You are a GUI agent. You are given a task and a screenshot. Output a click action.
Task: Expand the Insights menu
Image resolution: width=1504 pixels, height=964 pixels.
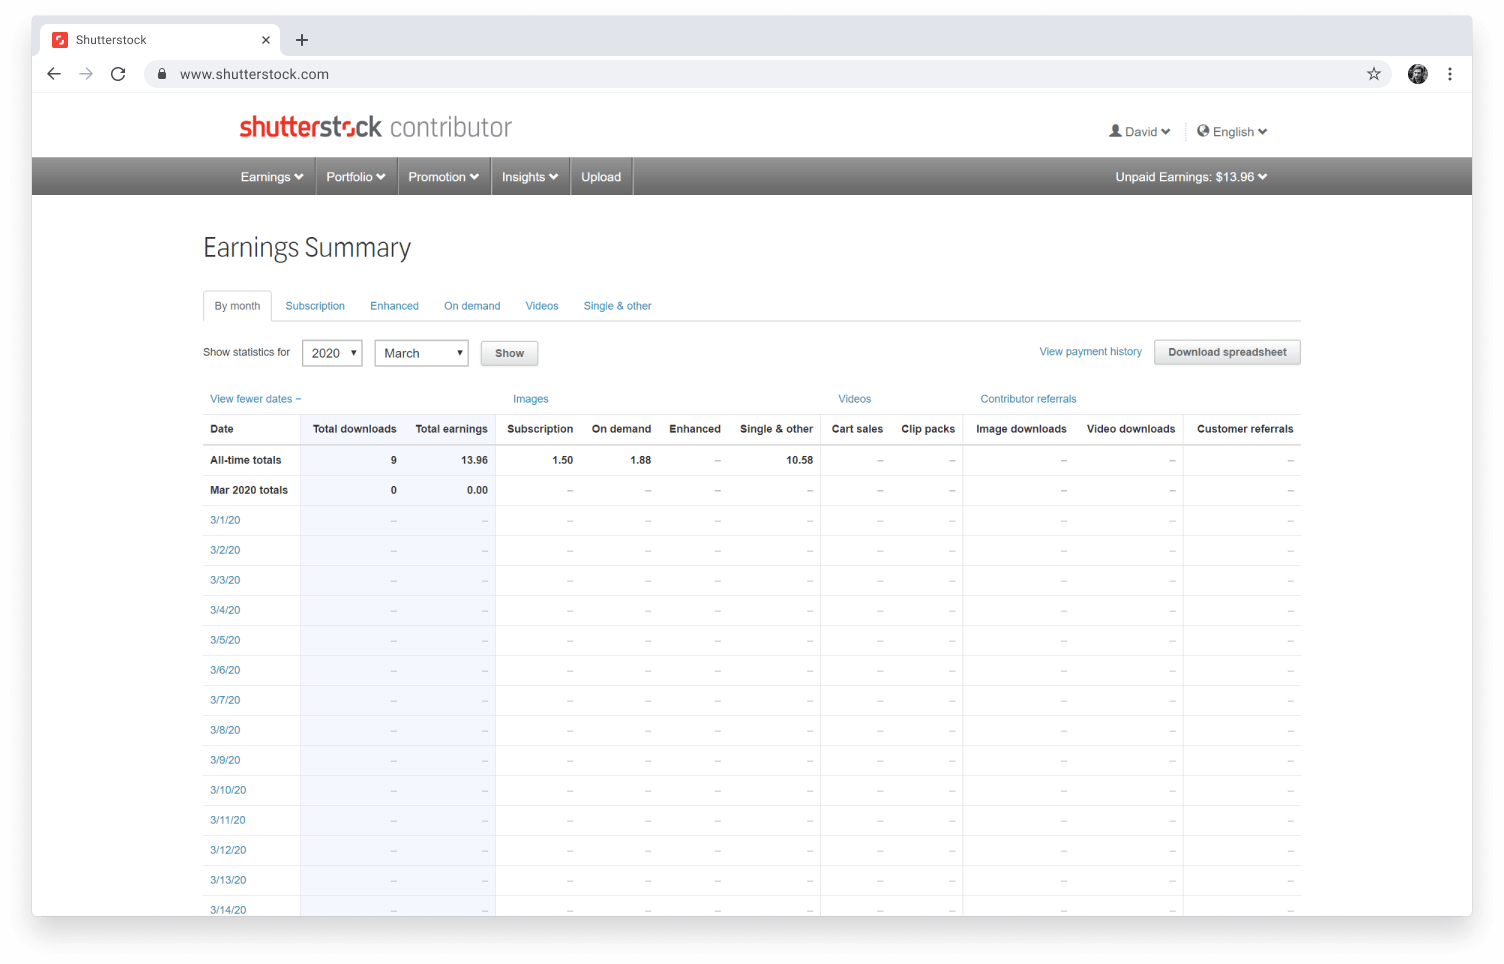(x=530, y=177)
